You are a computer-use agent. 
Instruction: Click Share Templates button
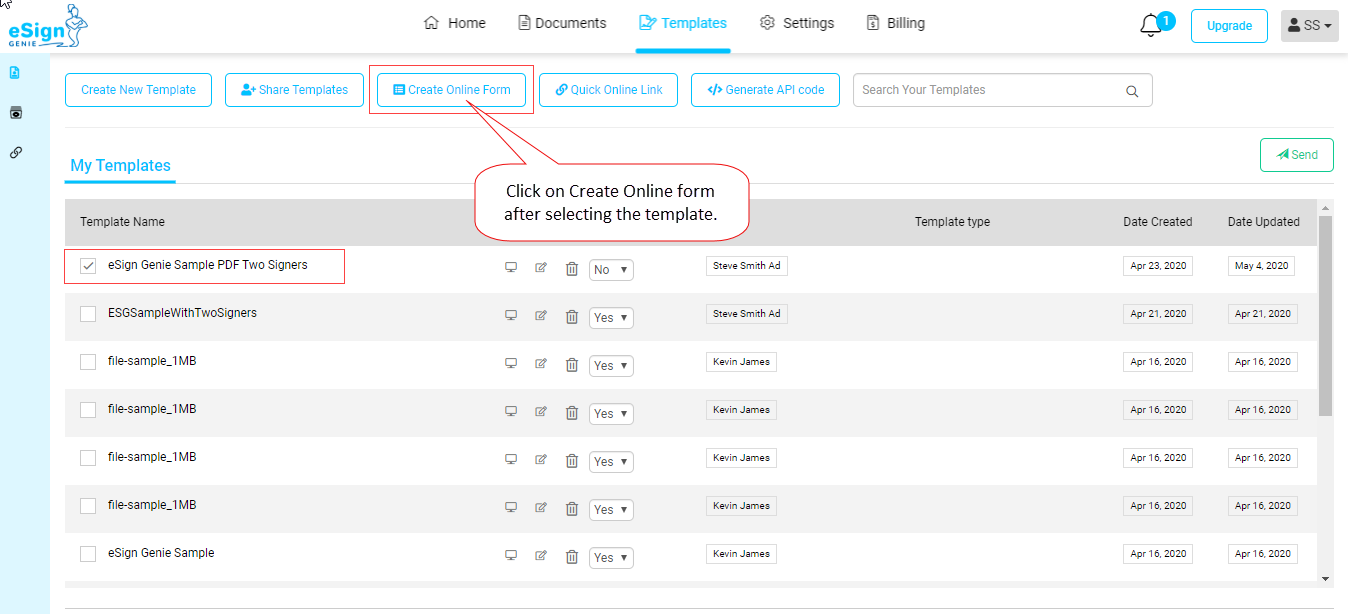(x=294, y=90)
